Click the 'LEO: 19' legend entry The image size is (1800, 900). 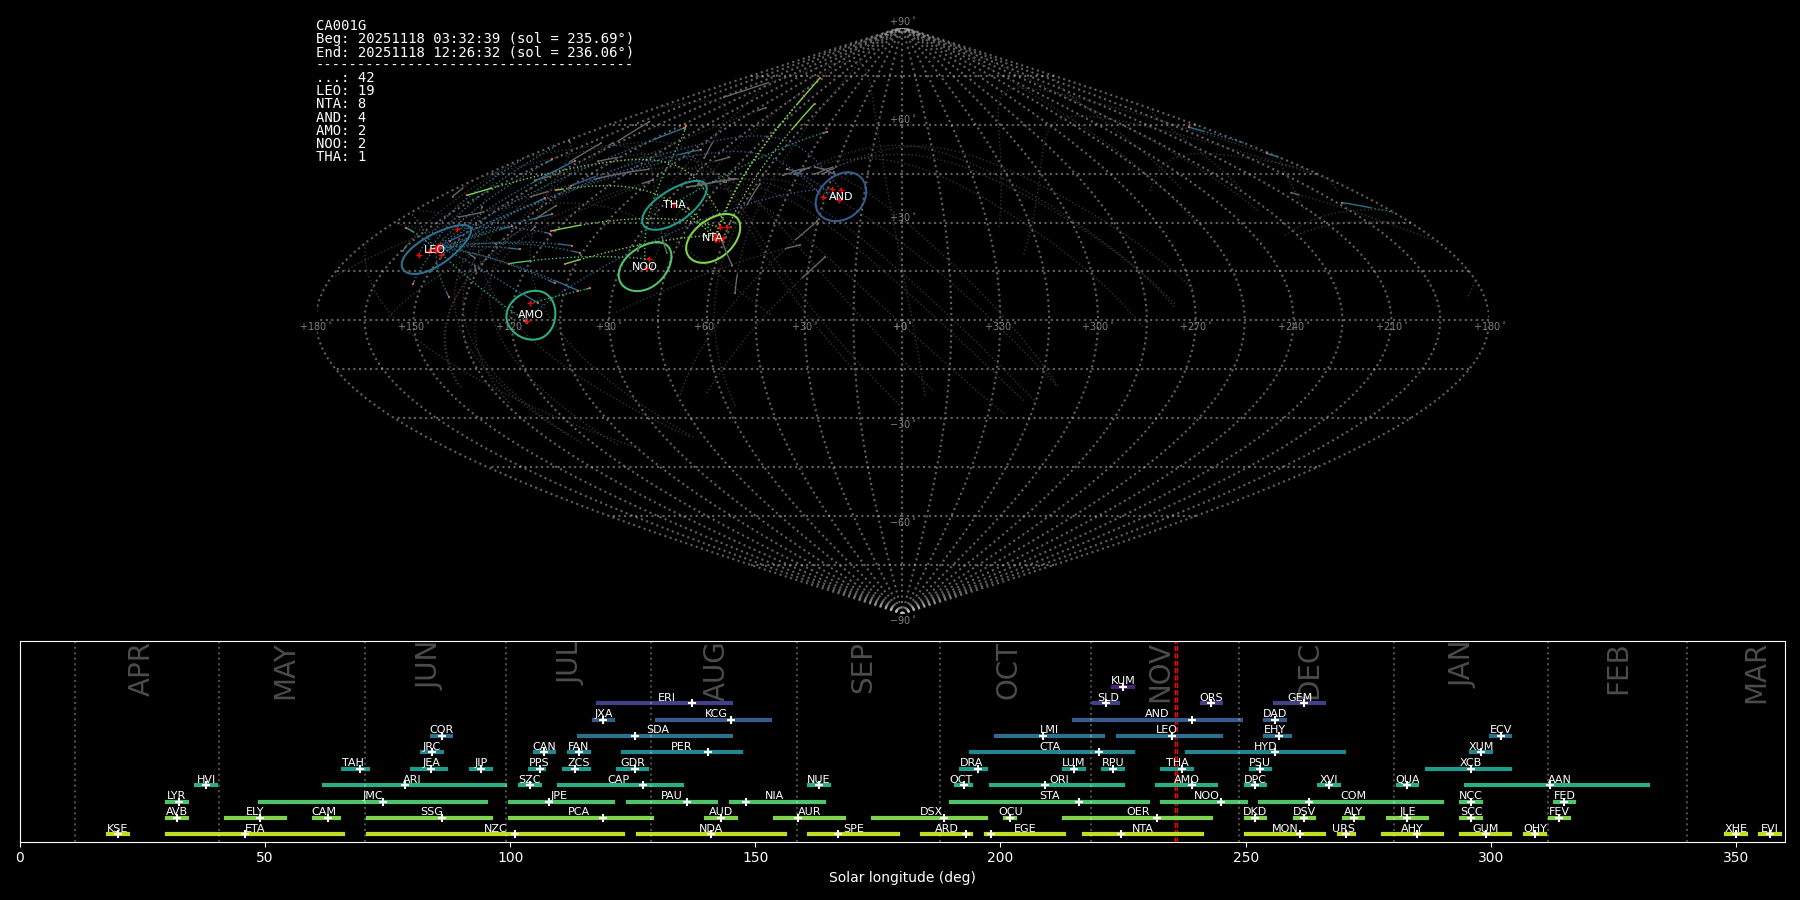pyautogui.click(x=345, y=91)
